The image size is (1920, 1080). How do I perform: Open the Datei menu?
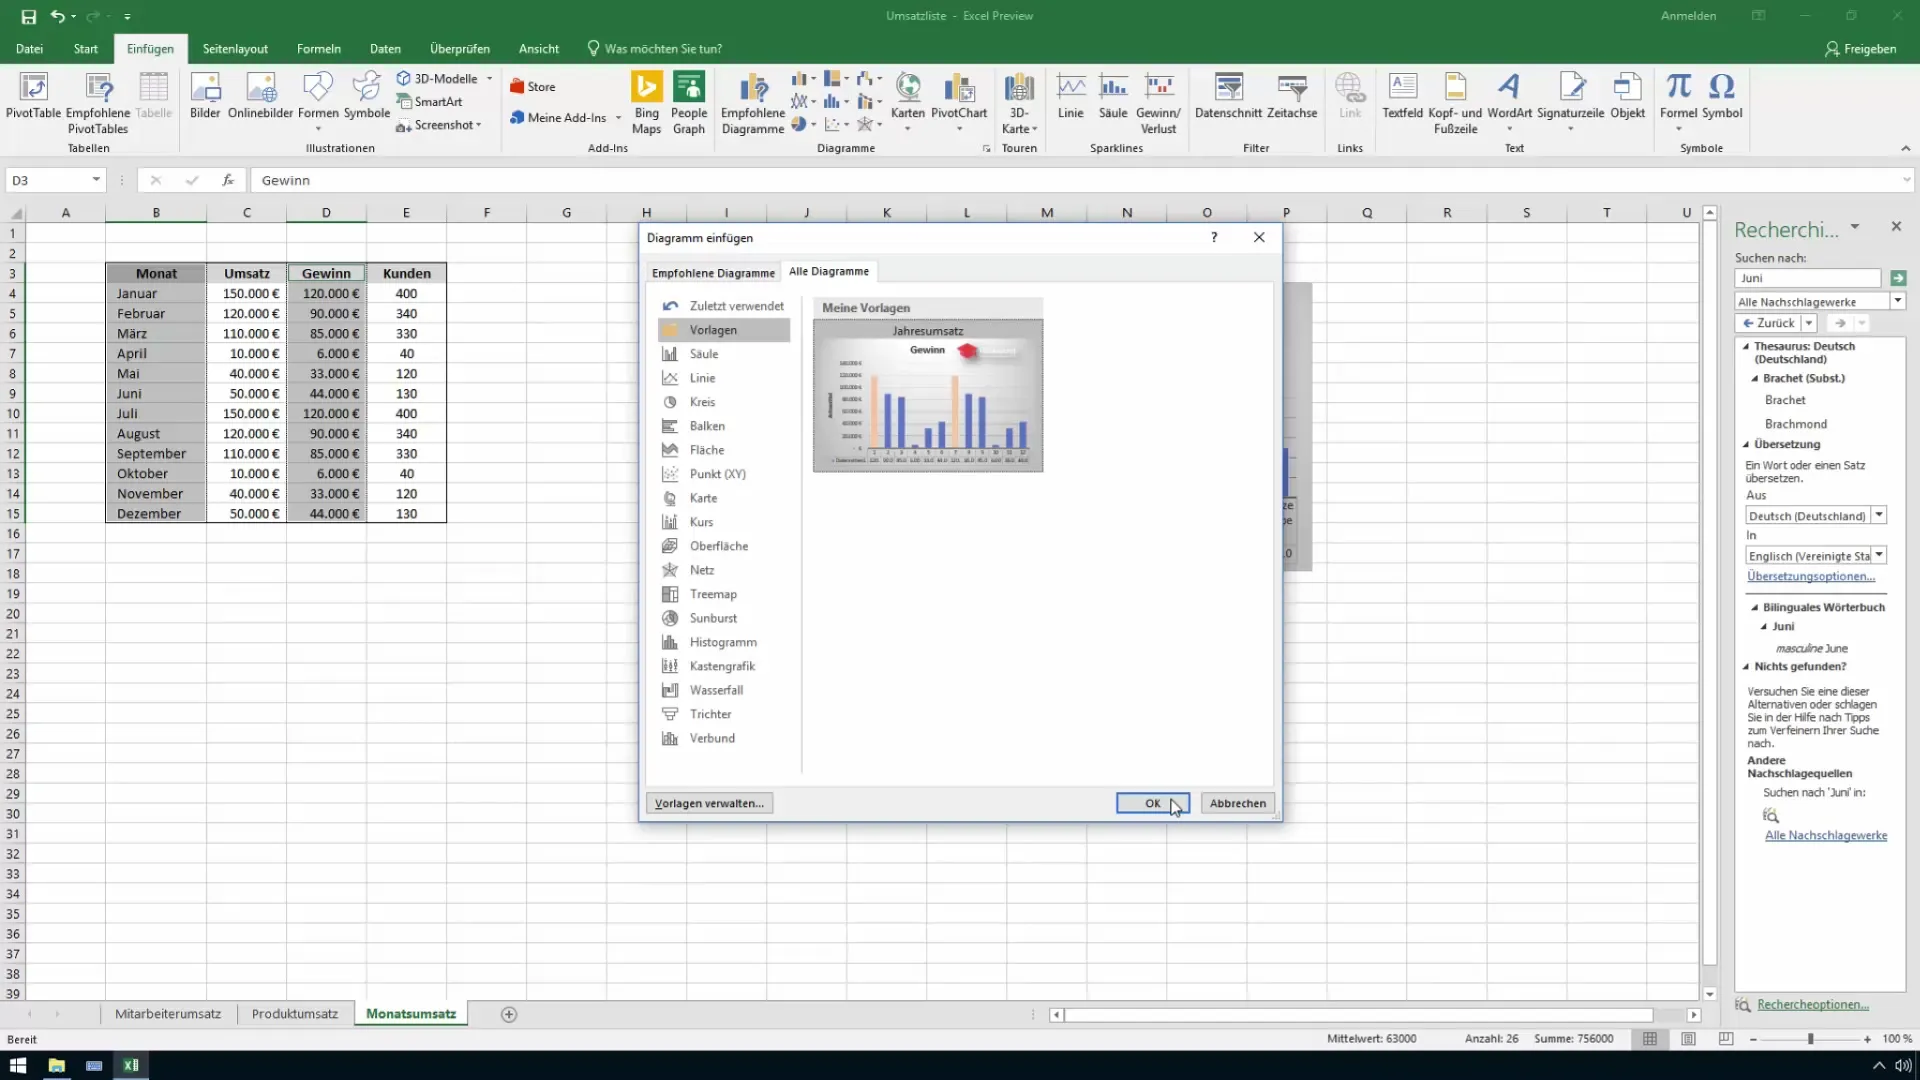click(29, 49)
